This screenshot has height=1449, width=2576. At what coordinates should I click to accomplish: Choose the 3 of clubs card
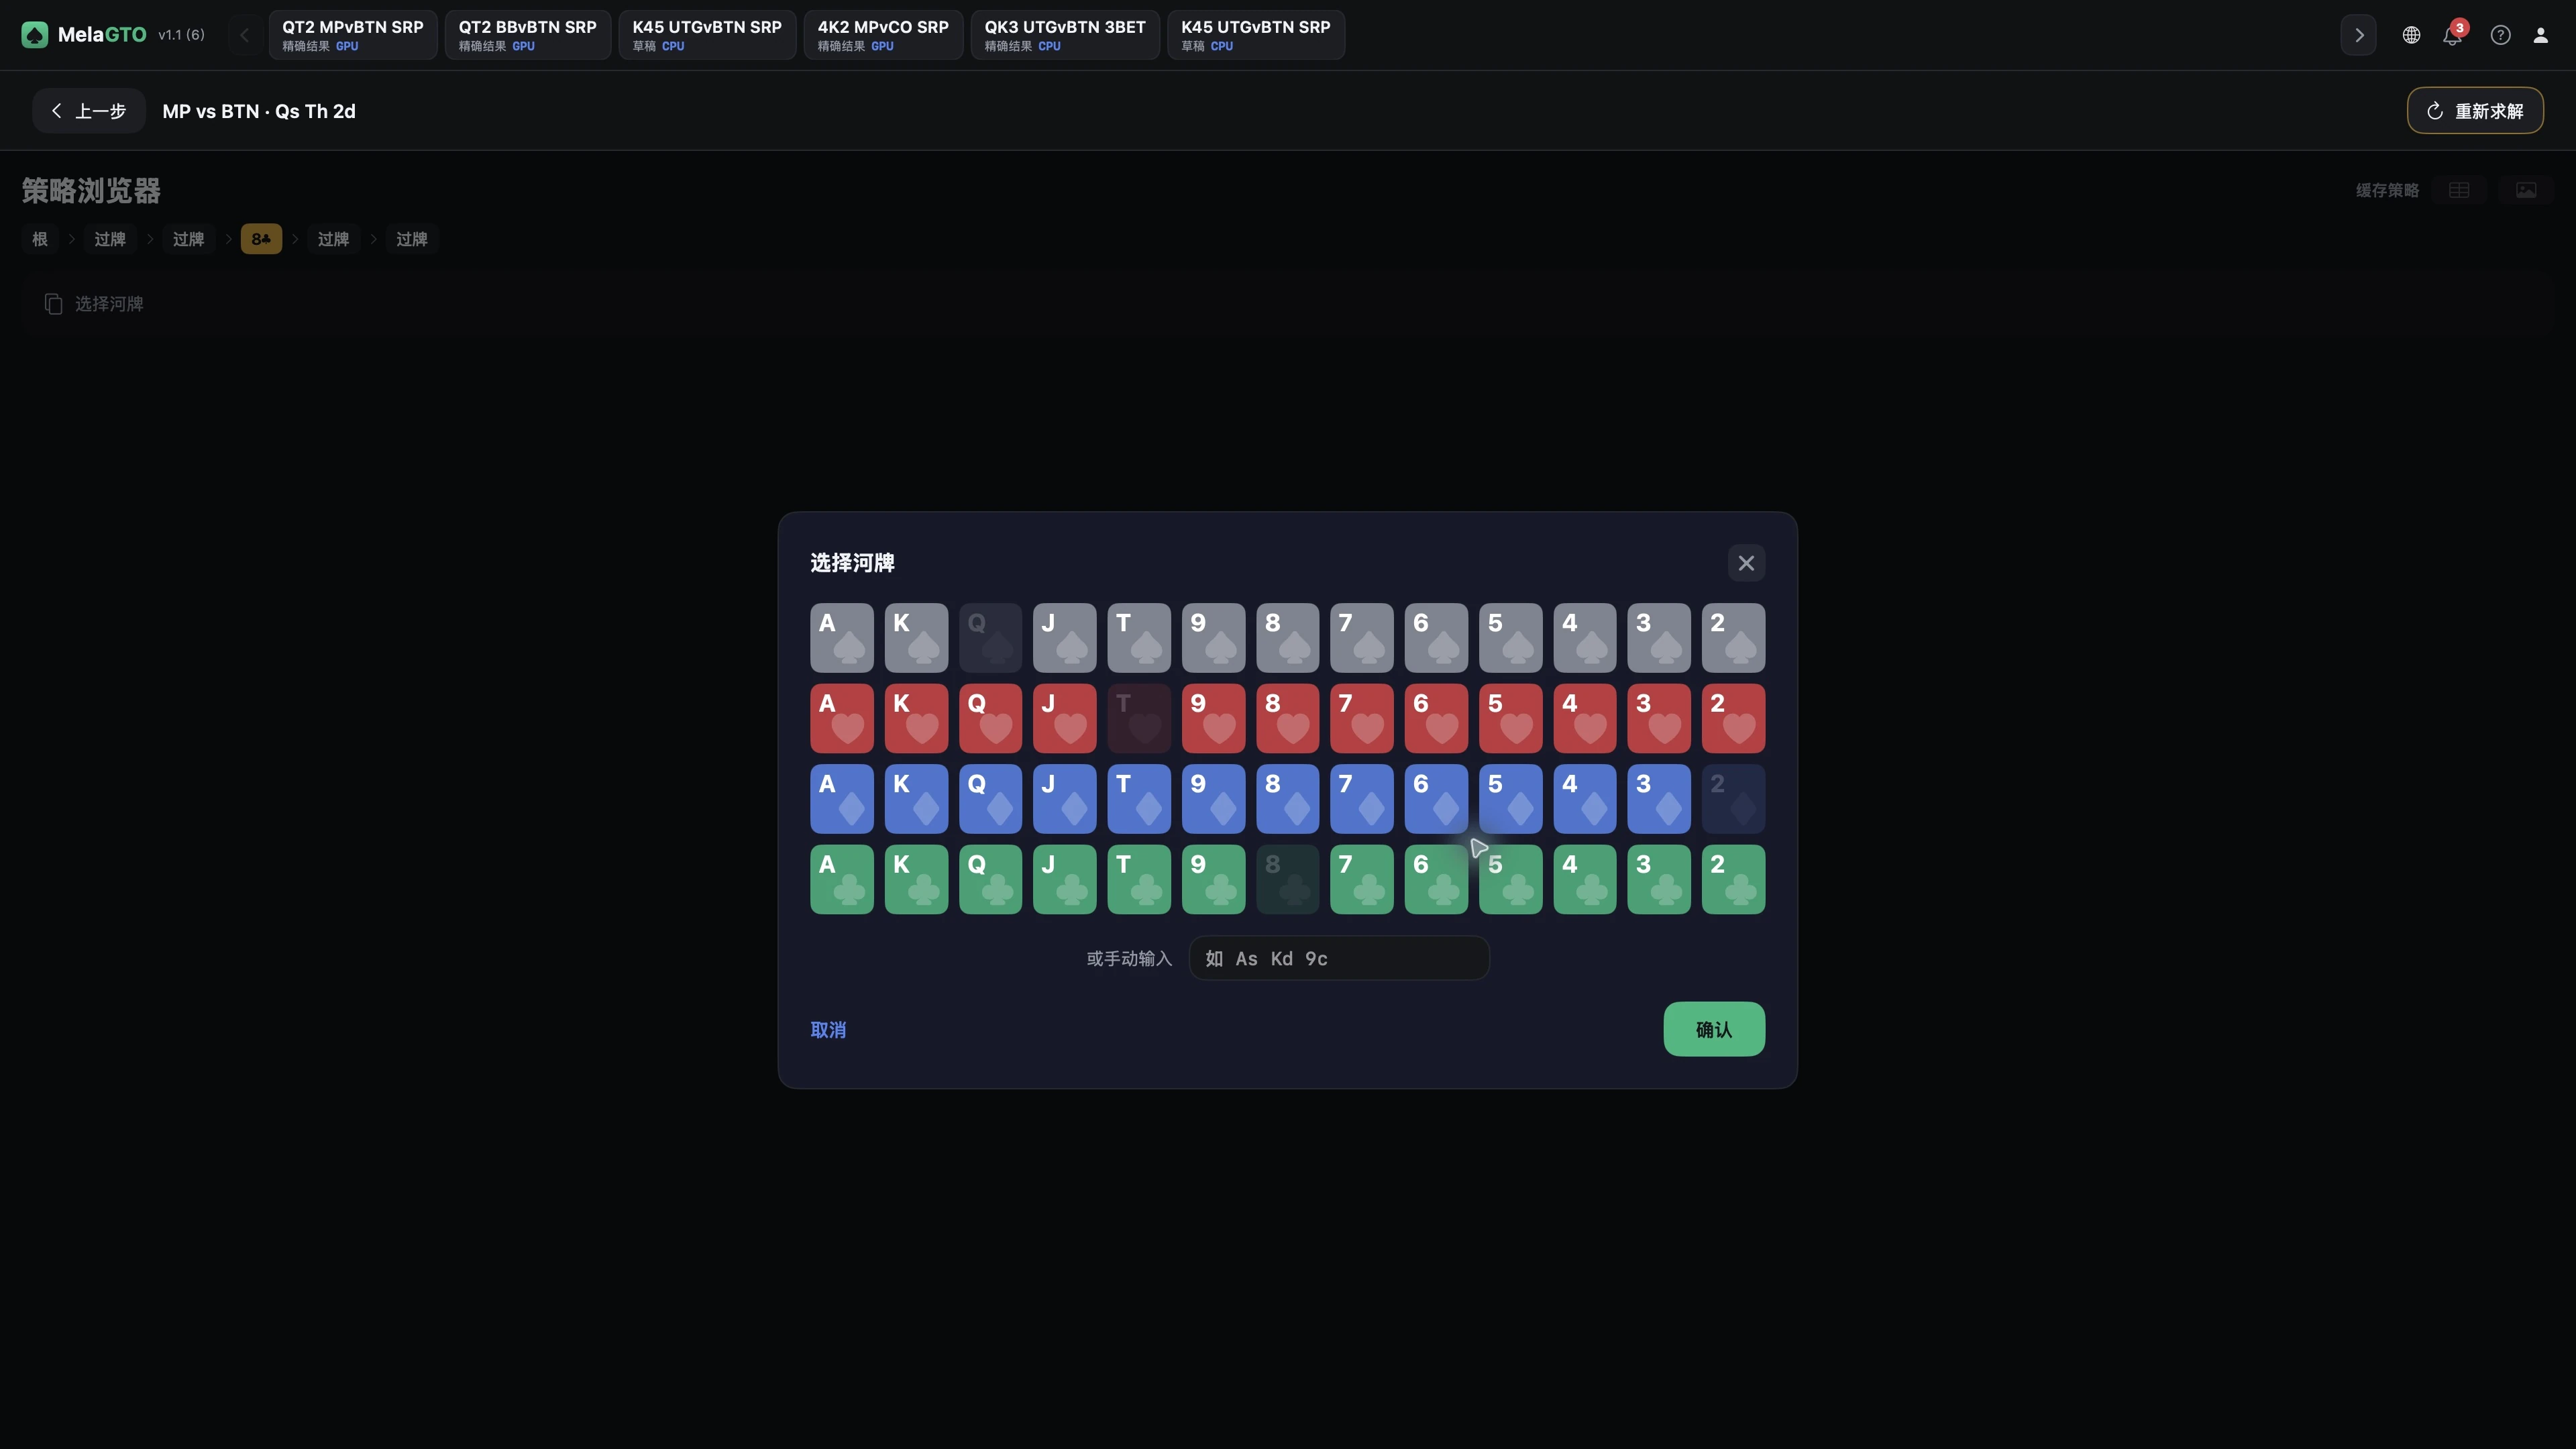1659,879
